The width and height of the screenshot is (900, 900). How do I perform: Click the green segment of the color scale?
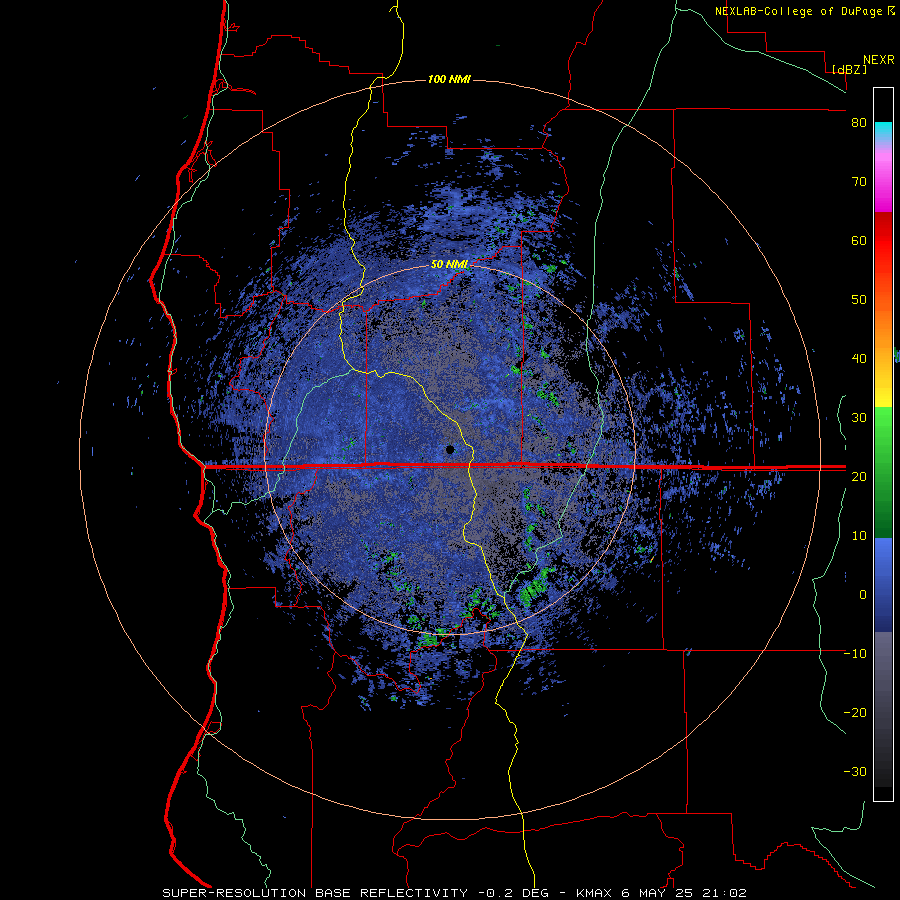[883, 472]
